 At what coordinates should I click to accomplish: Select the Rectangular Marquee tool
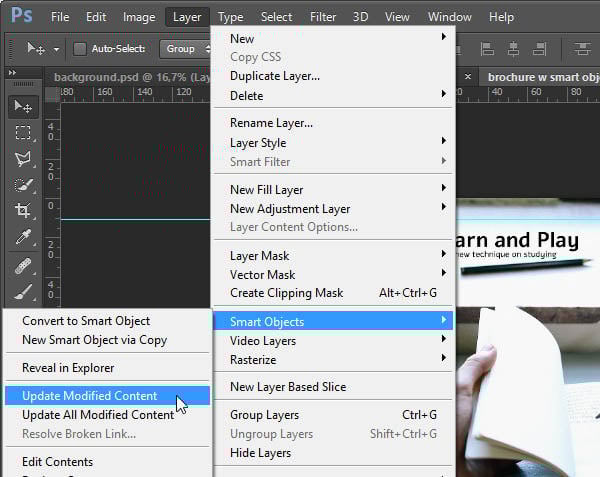point(23,132)
